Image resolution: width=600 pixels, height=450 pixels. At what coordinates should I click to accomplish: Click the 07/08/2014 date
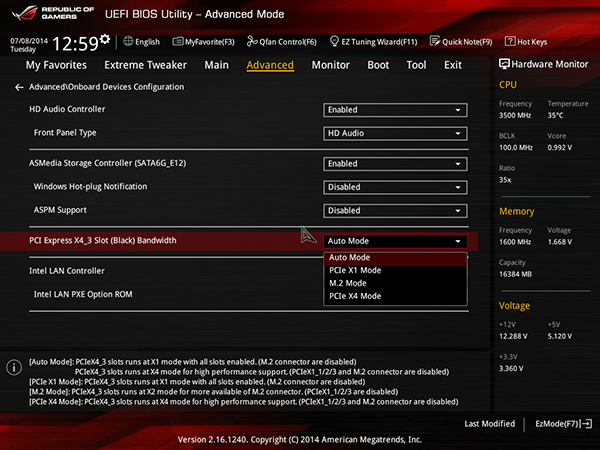pos(29,41)
